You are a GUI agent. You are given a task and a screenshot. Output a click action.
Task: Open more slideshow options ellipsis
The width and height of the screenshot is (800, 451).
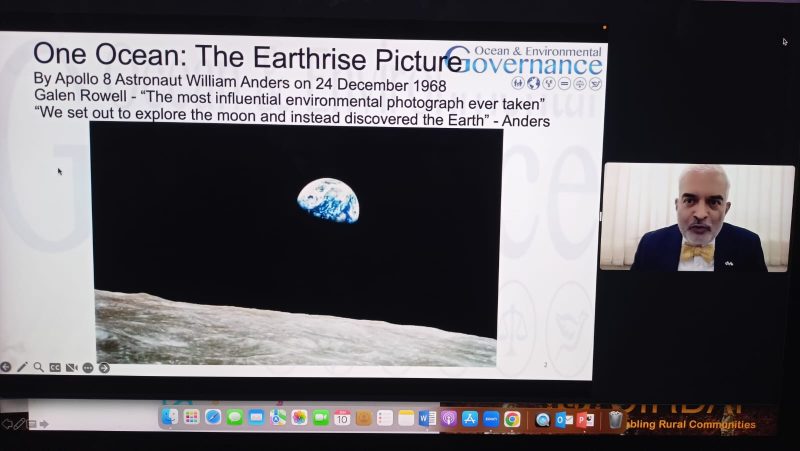click(88, 368)
